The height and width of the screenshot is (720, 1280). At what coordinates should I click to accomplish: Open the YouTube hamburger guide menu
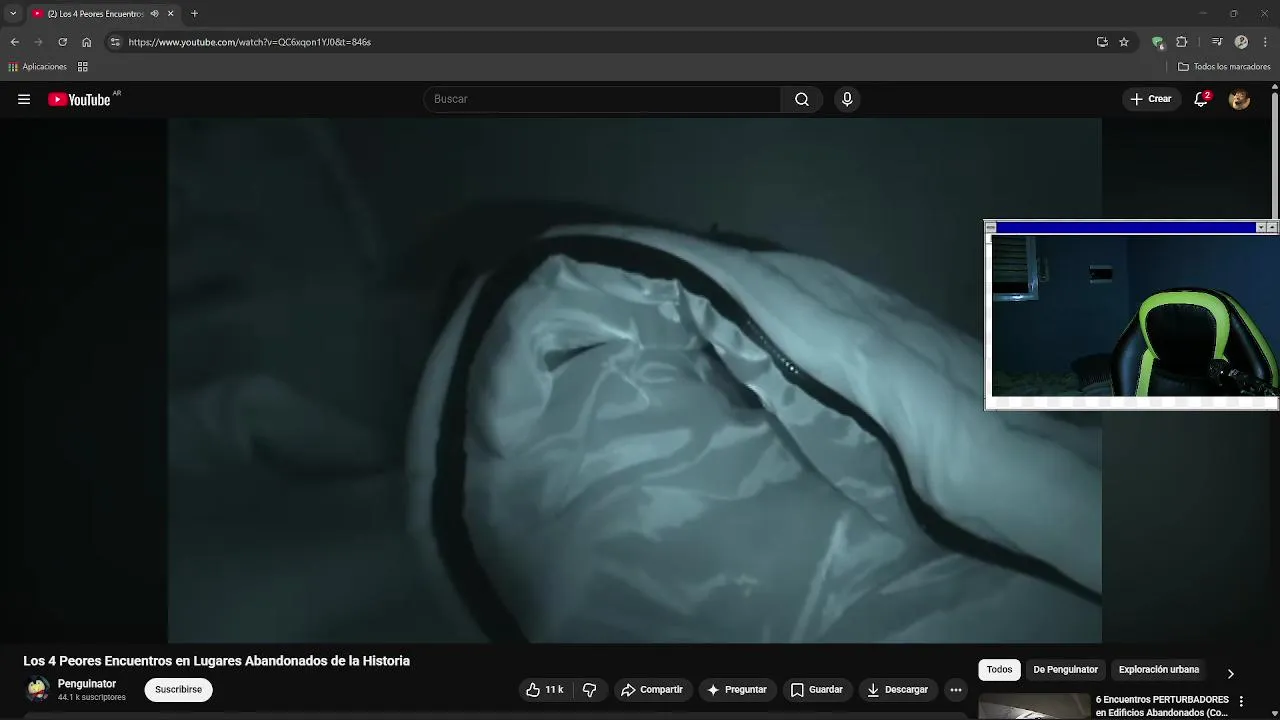click(24, 99)
